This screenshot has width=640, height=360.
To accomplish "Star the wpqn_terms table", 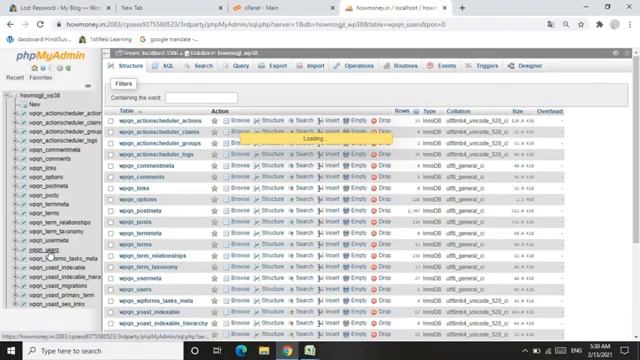I will [214, 244].
